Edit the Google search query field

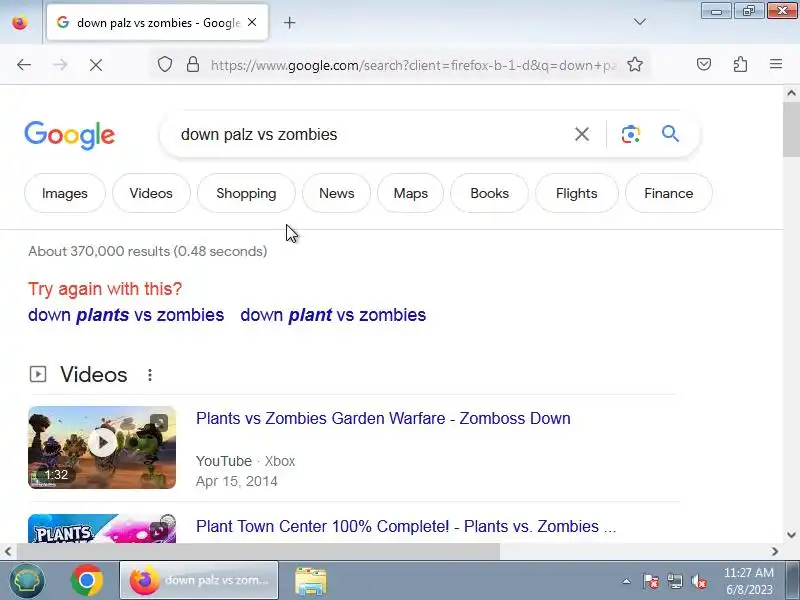pos(372,134)
